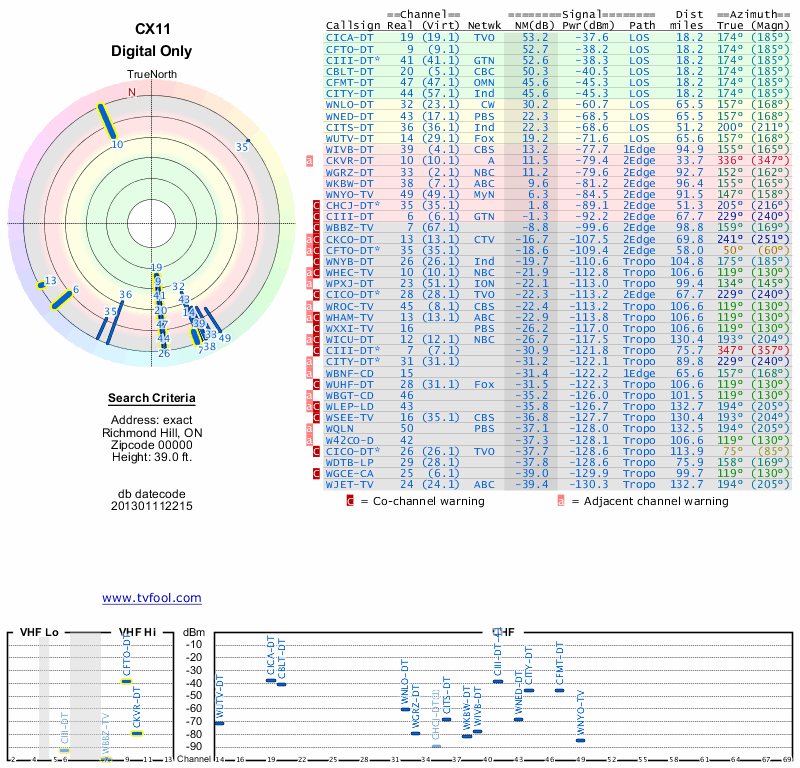Click the WJET-TV callsign in the last row

tap(349, 484)
